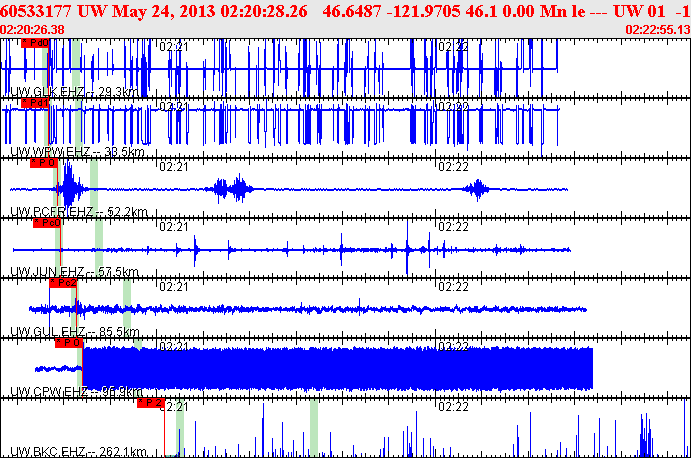691x458 pixels.
Task: Click the end time 02:22:55.13 in header
Action: tap(657, 30)
